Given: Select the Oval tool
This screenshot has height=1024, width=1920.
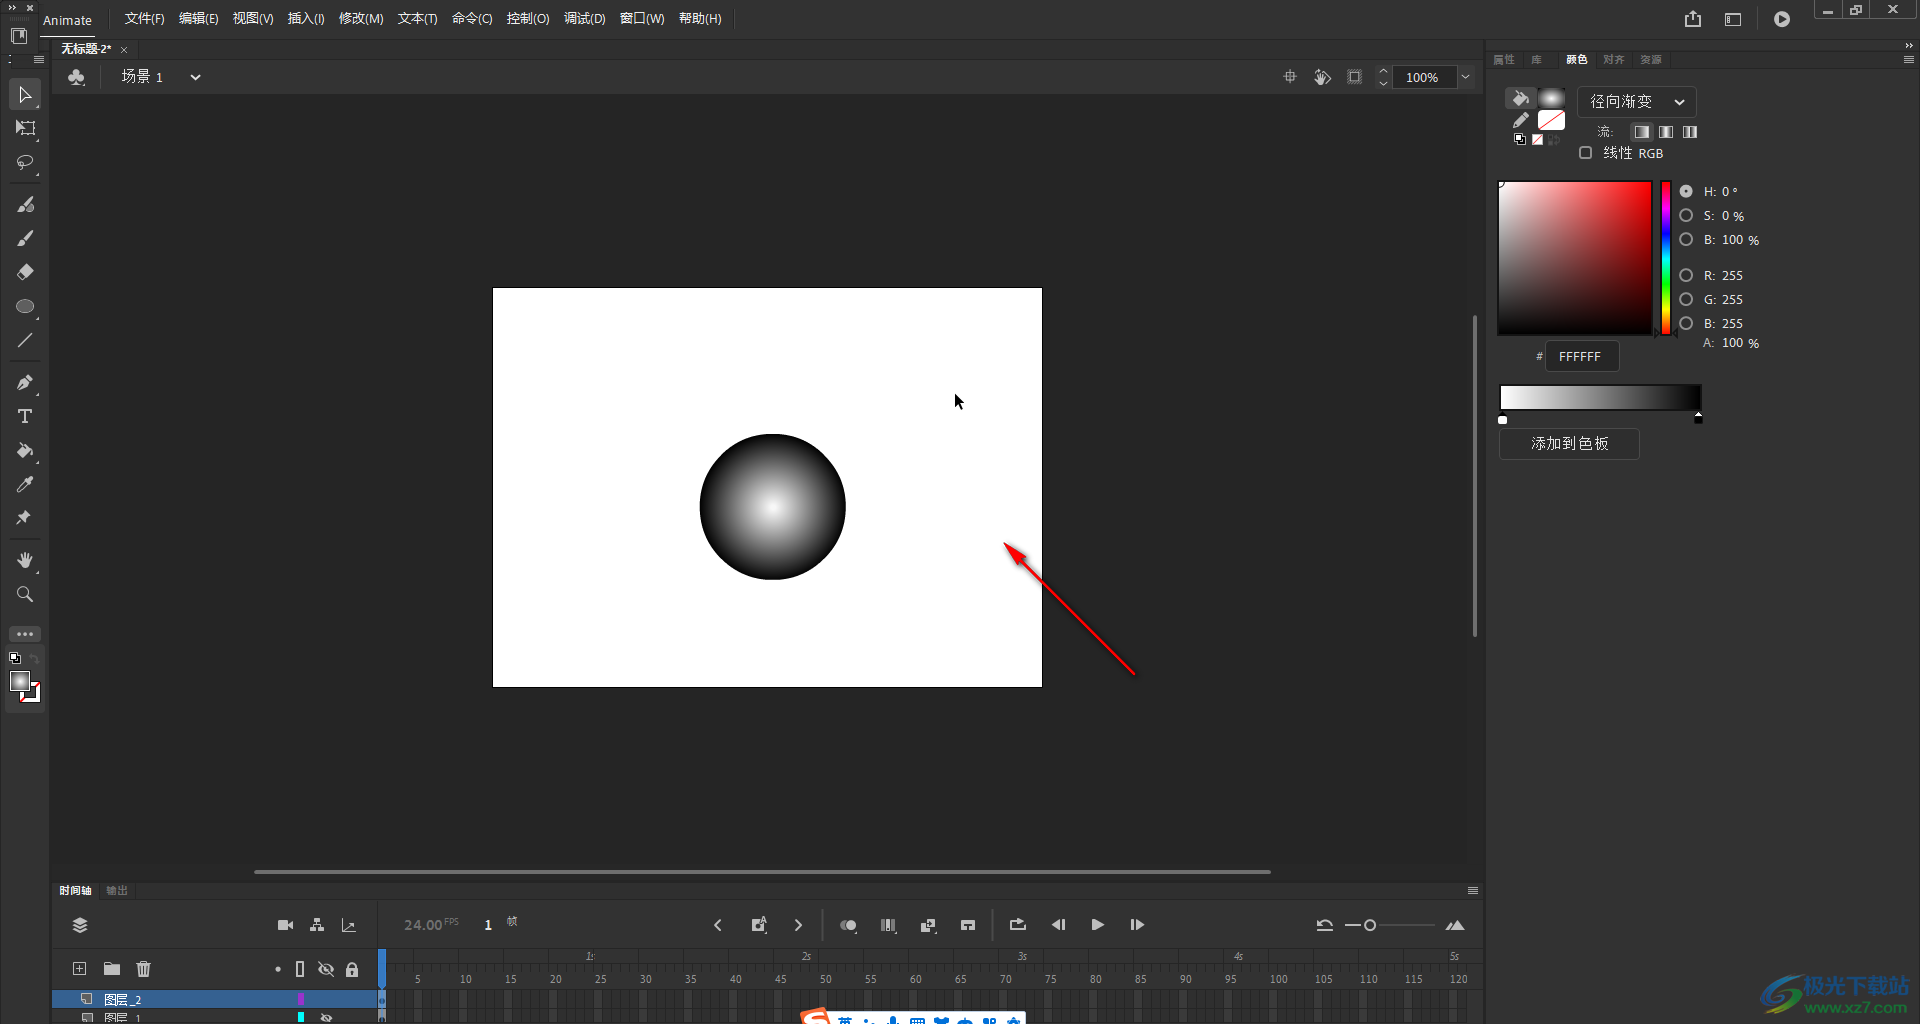Looking at the screenshot, I should click(25, 306).
